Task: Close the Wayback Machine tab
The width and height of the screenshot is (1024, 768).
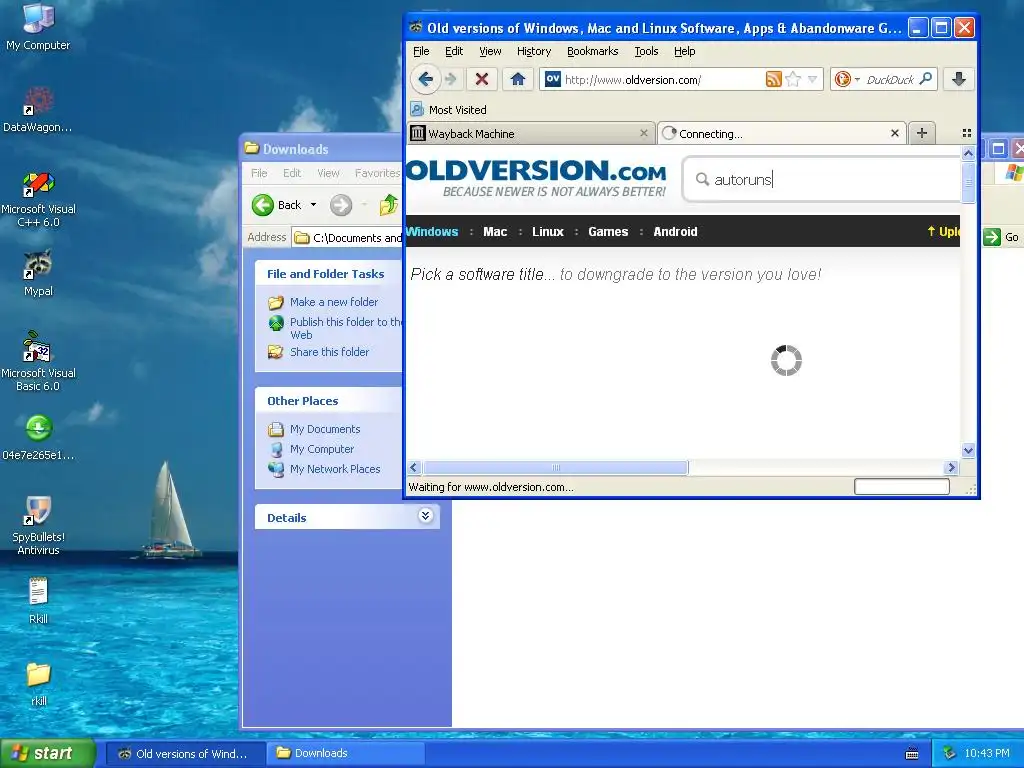Action: (643, 133)
